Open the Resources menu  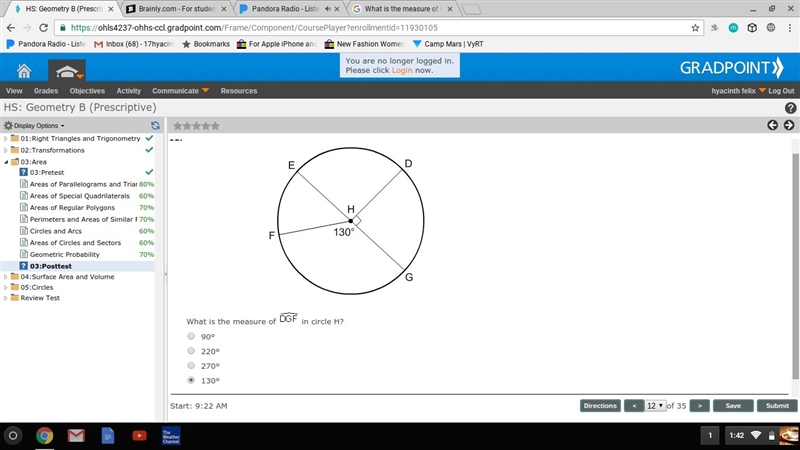click(x=239, y=91)
